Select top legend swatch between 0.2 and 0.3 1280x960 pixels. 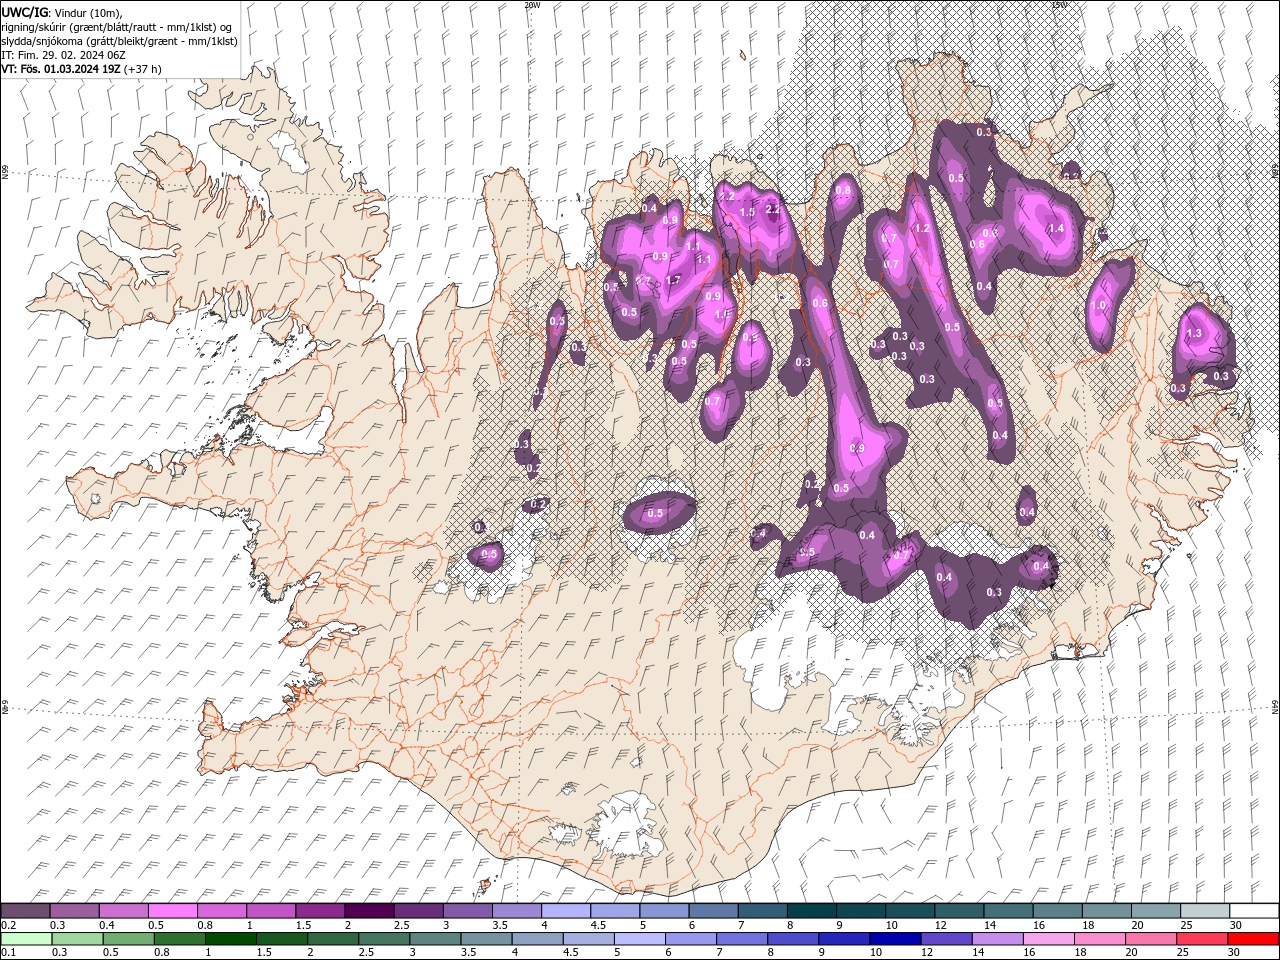[25, 911]
